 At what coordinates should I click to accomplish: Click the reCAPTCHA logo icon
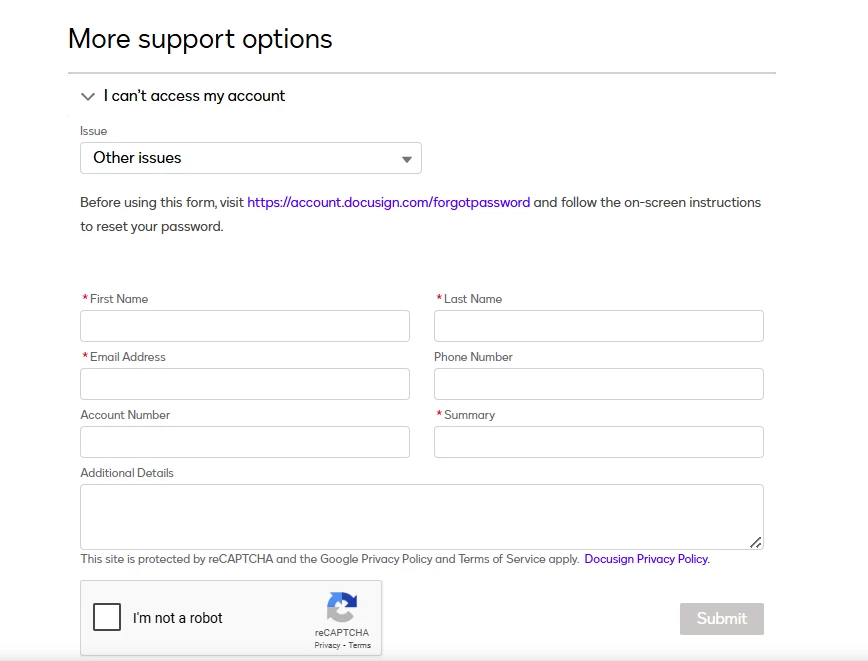tap(342, 607)
